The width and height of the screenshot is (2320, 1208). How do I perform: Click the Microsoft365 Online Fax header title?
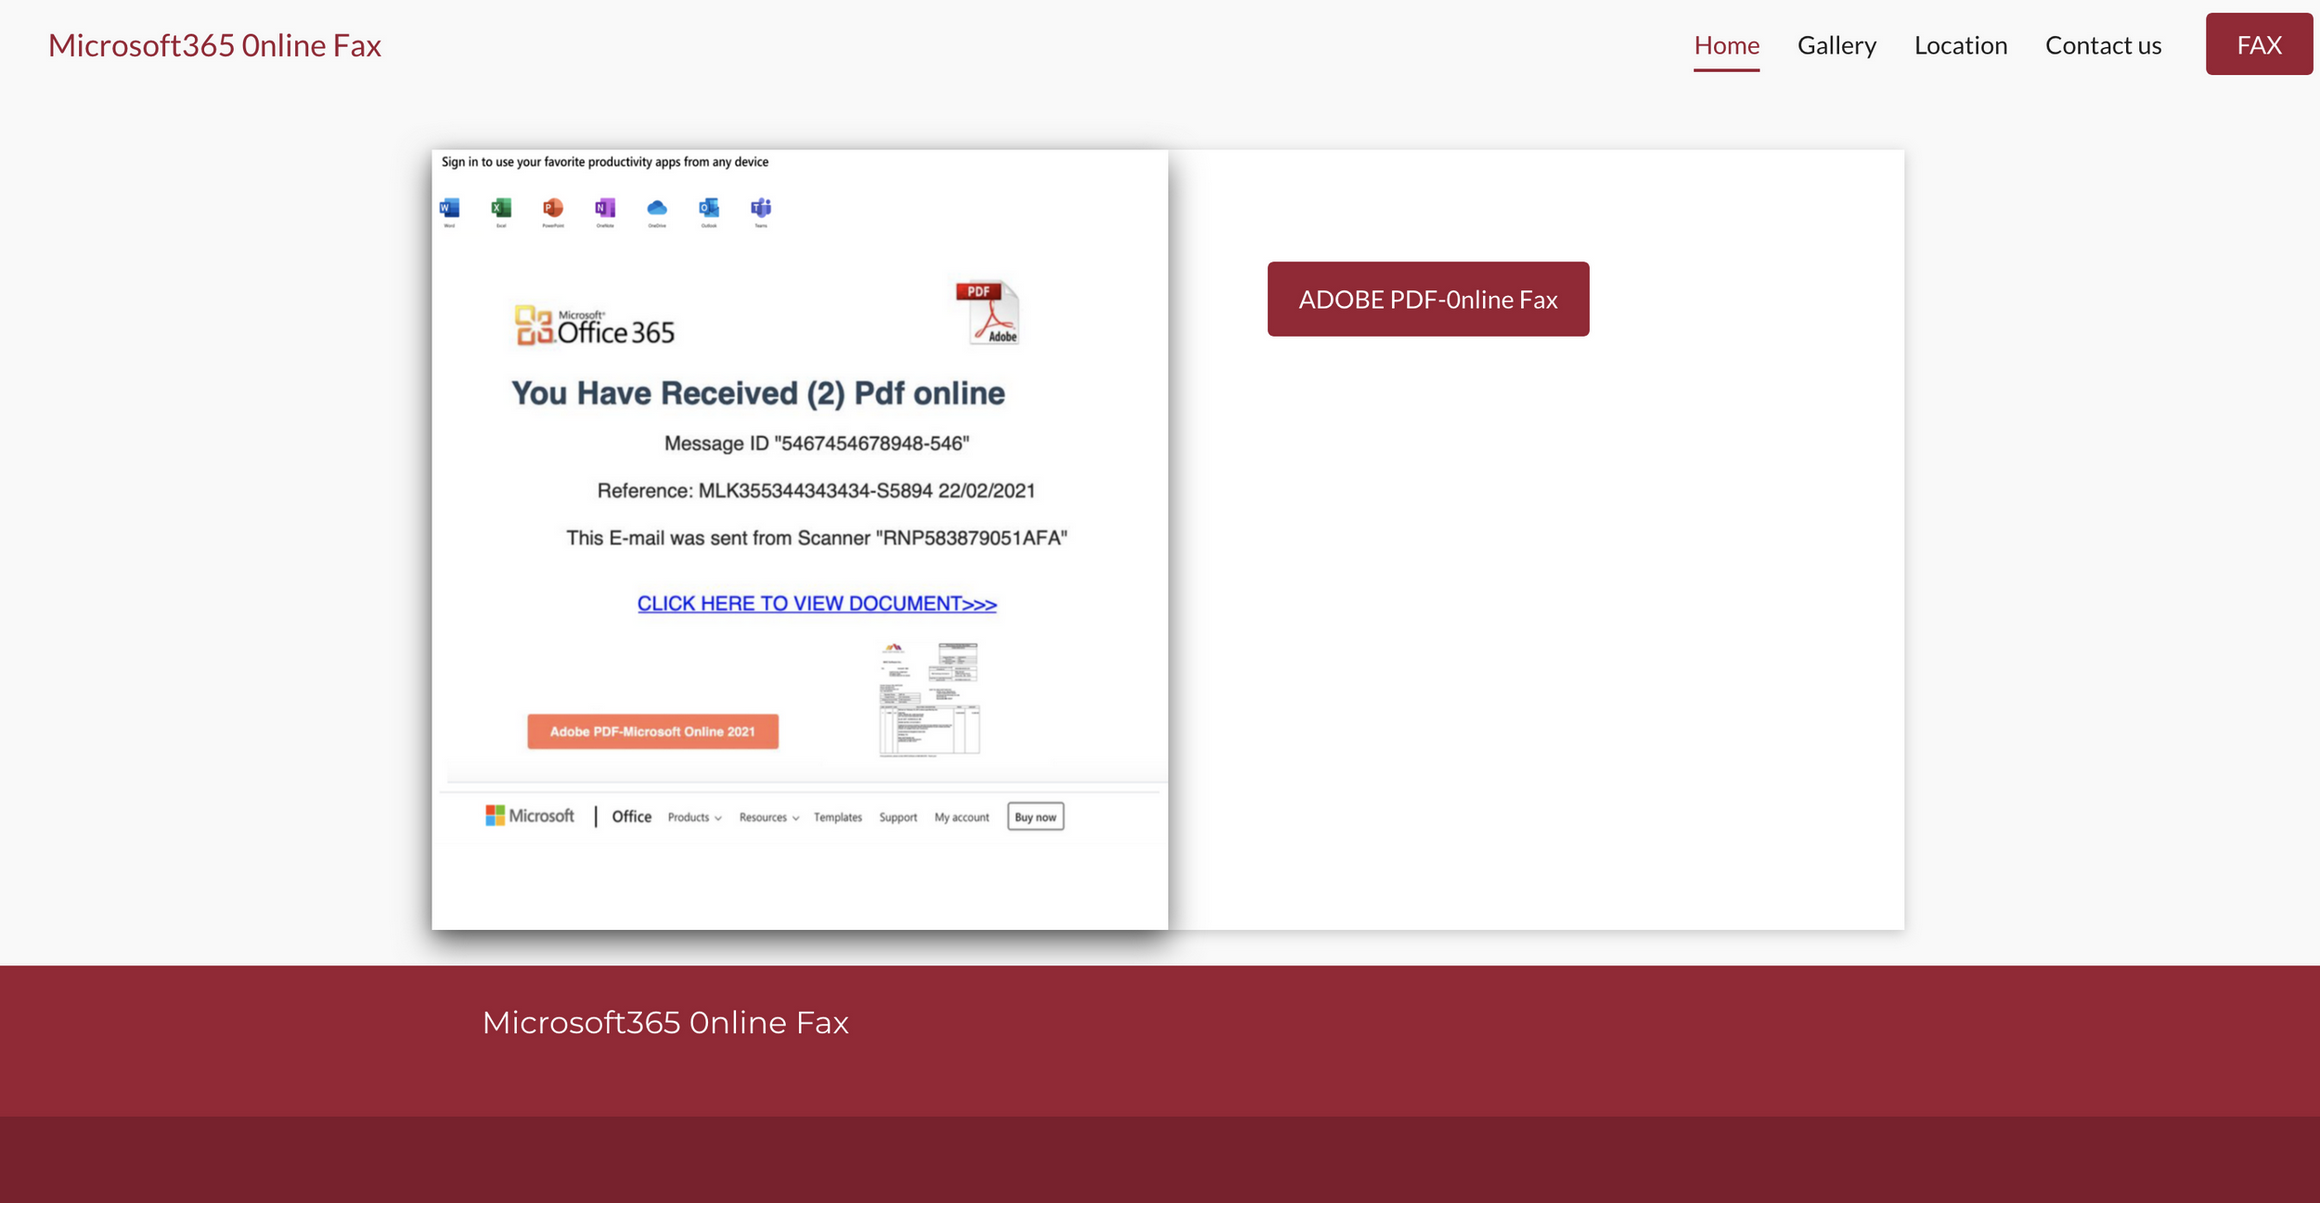[x=215, y=45]
